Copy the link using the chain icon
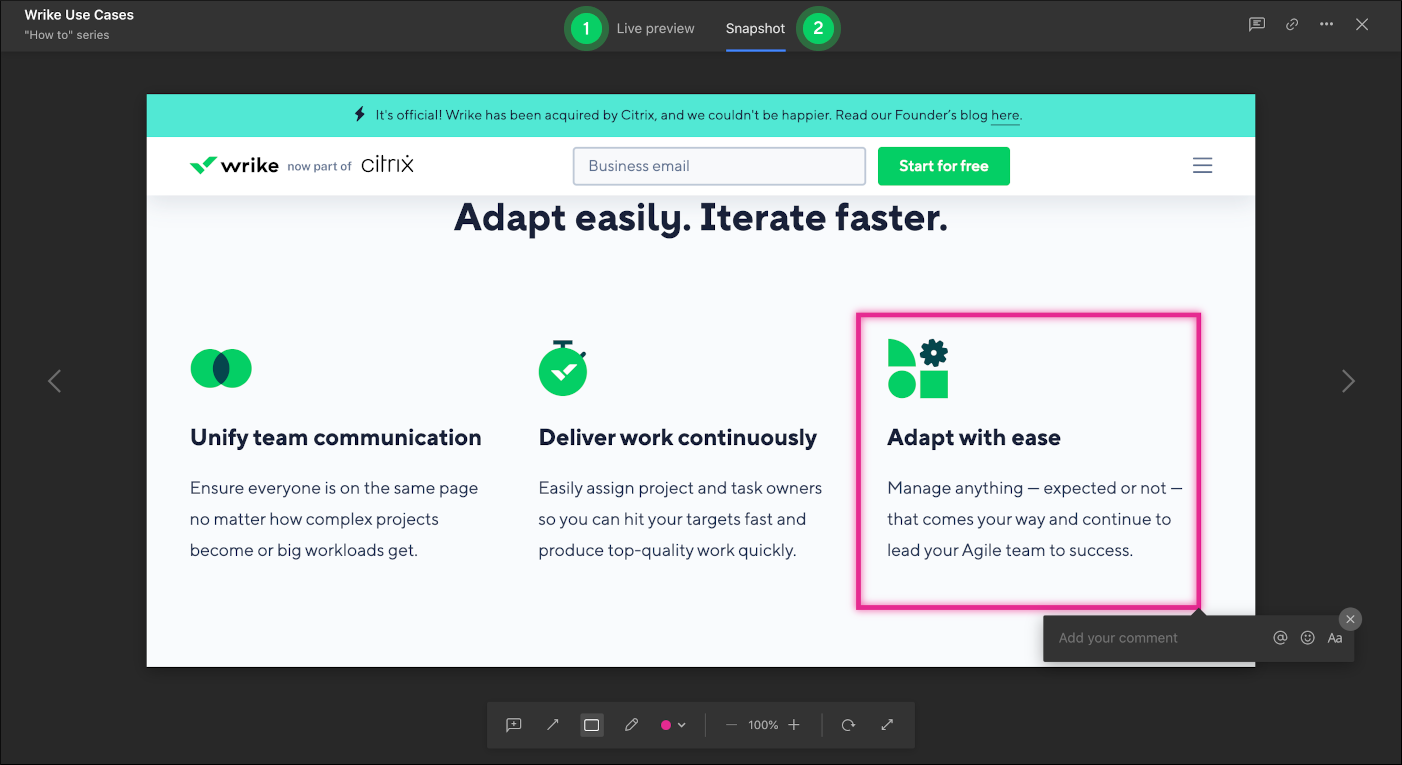 (1292, 25)
